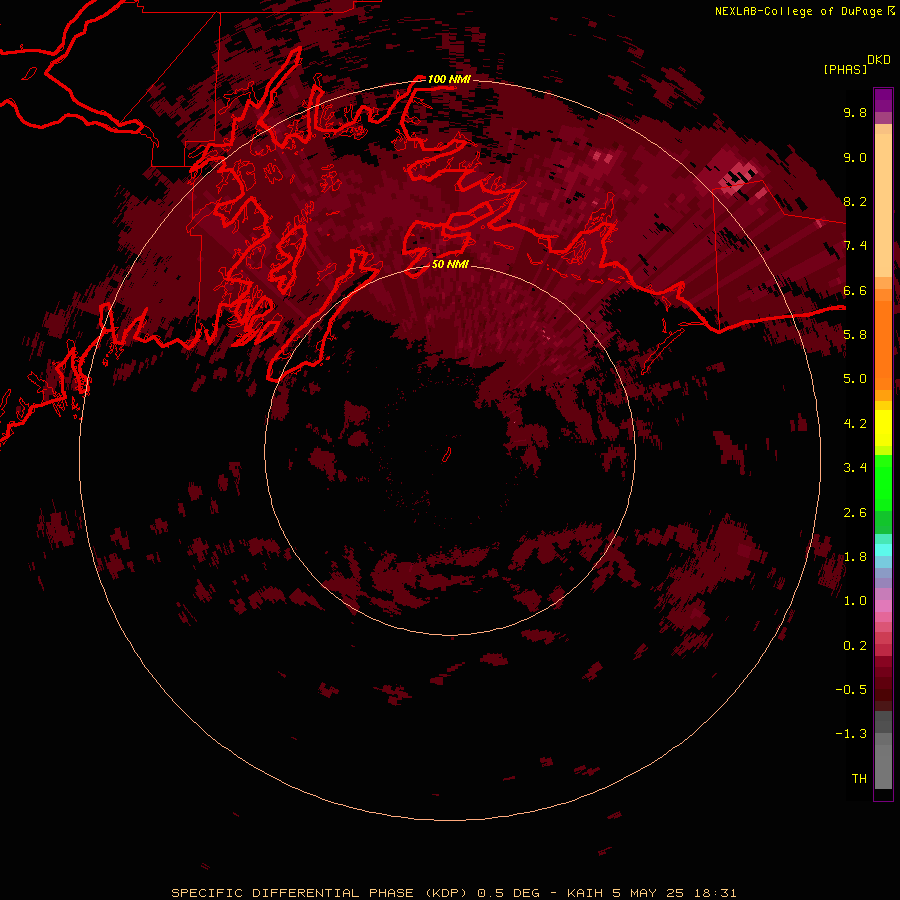Click the 7.4 scale value
Image resolution: width=900 pixels, height=900 pixels.
855,246
